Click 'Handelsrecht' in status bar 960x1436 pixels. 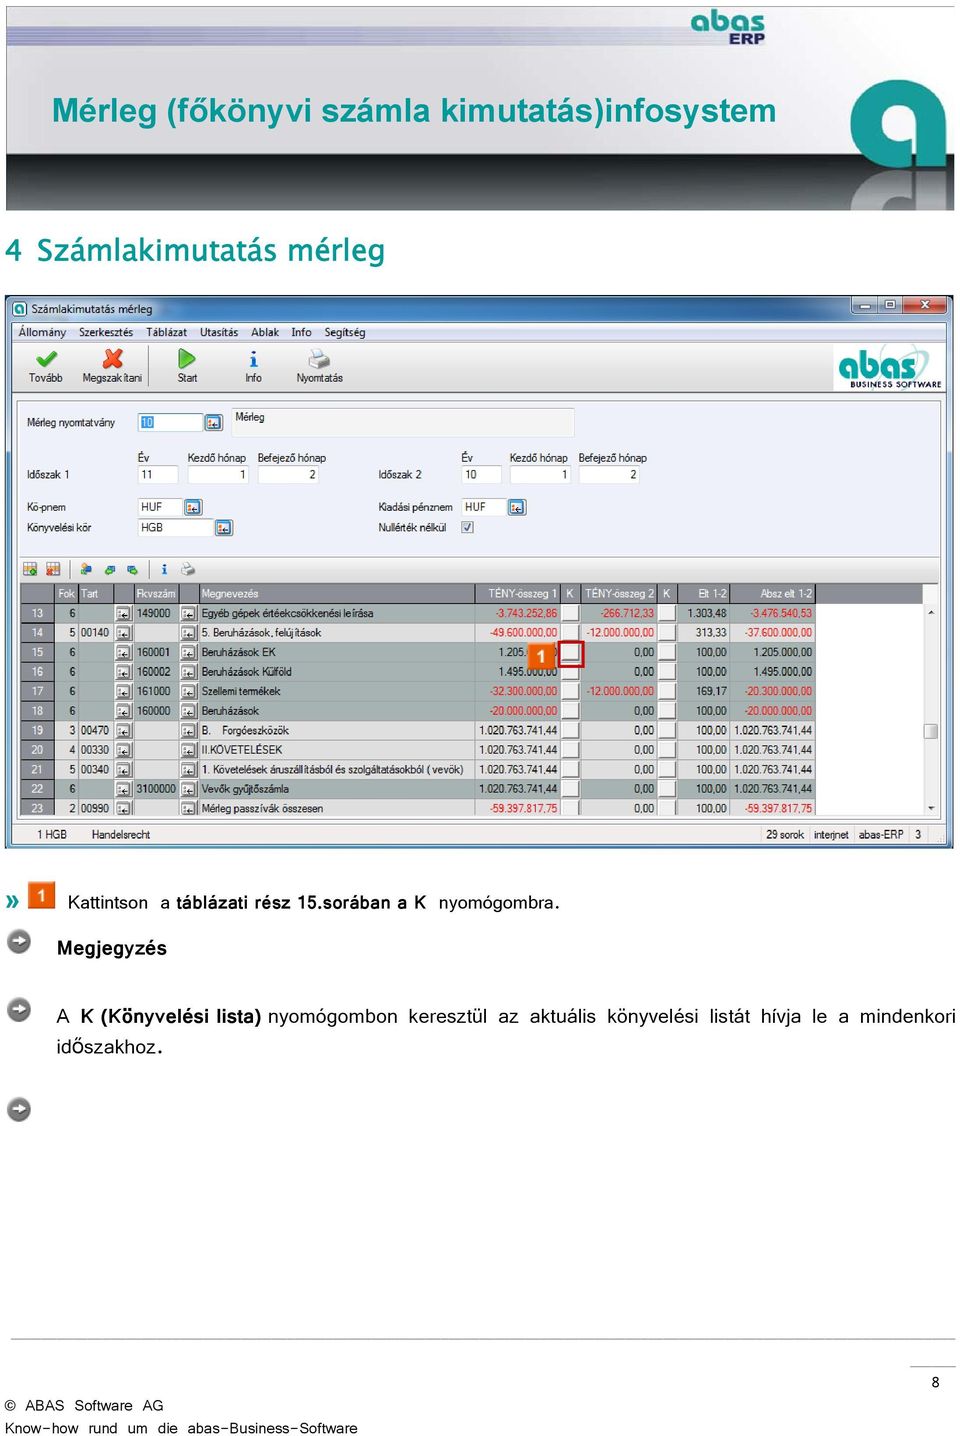[121, 834]
